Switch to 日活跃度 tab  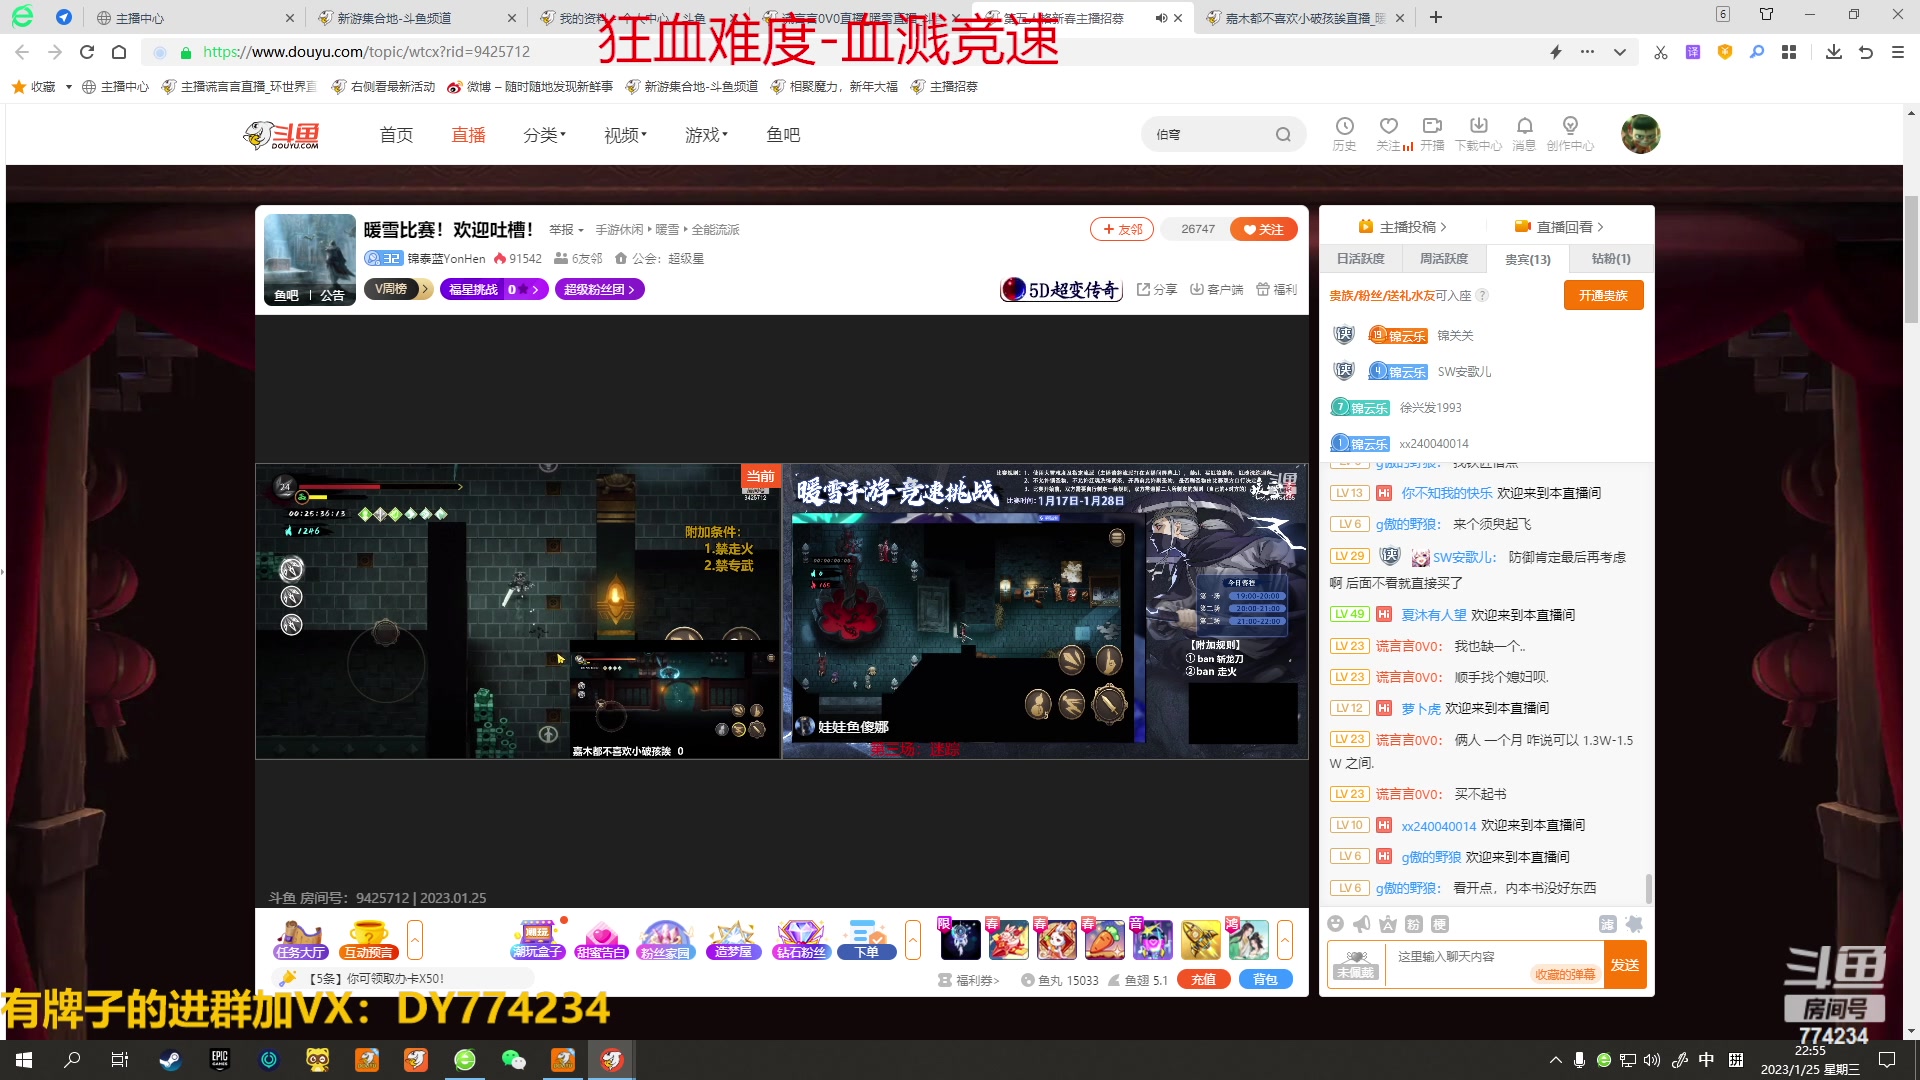[1361, 259]
